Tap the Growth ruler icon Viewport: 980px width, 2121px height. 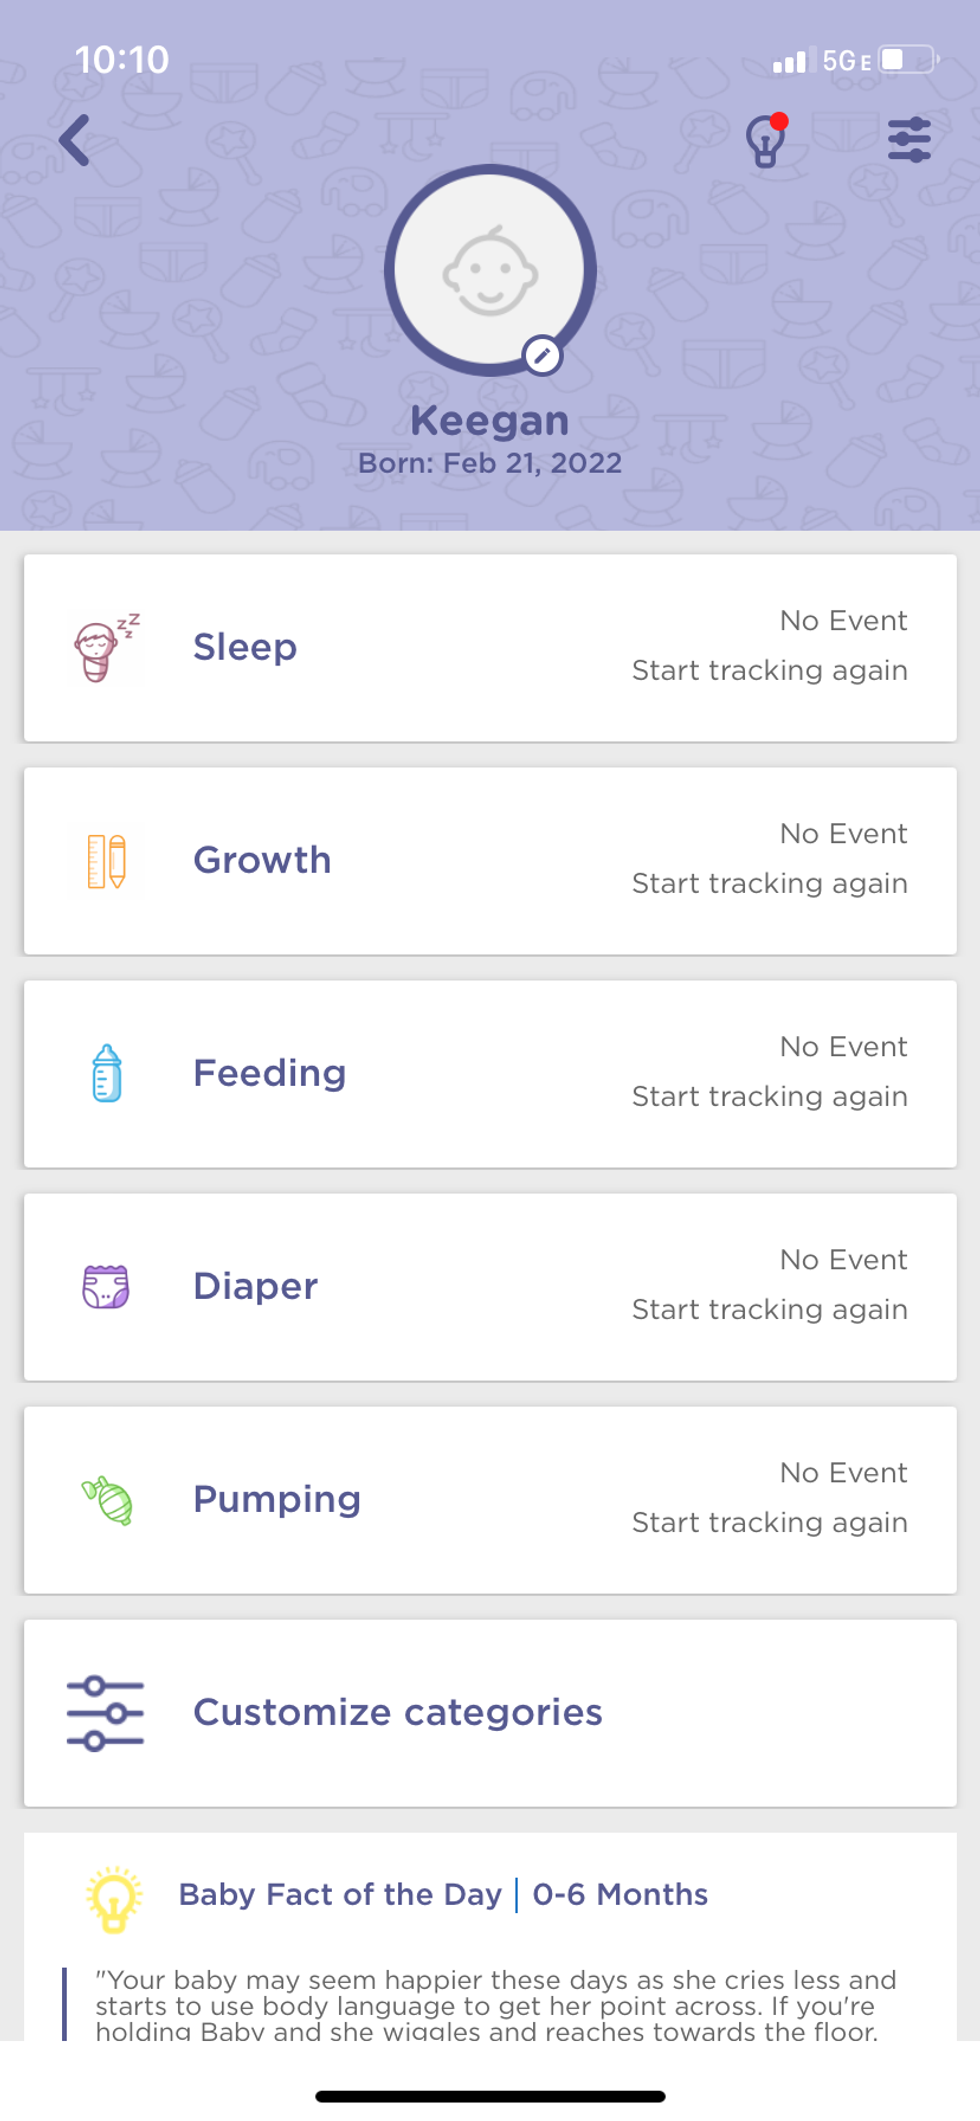(x=106, y=861)
